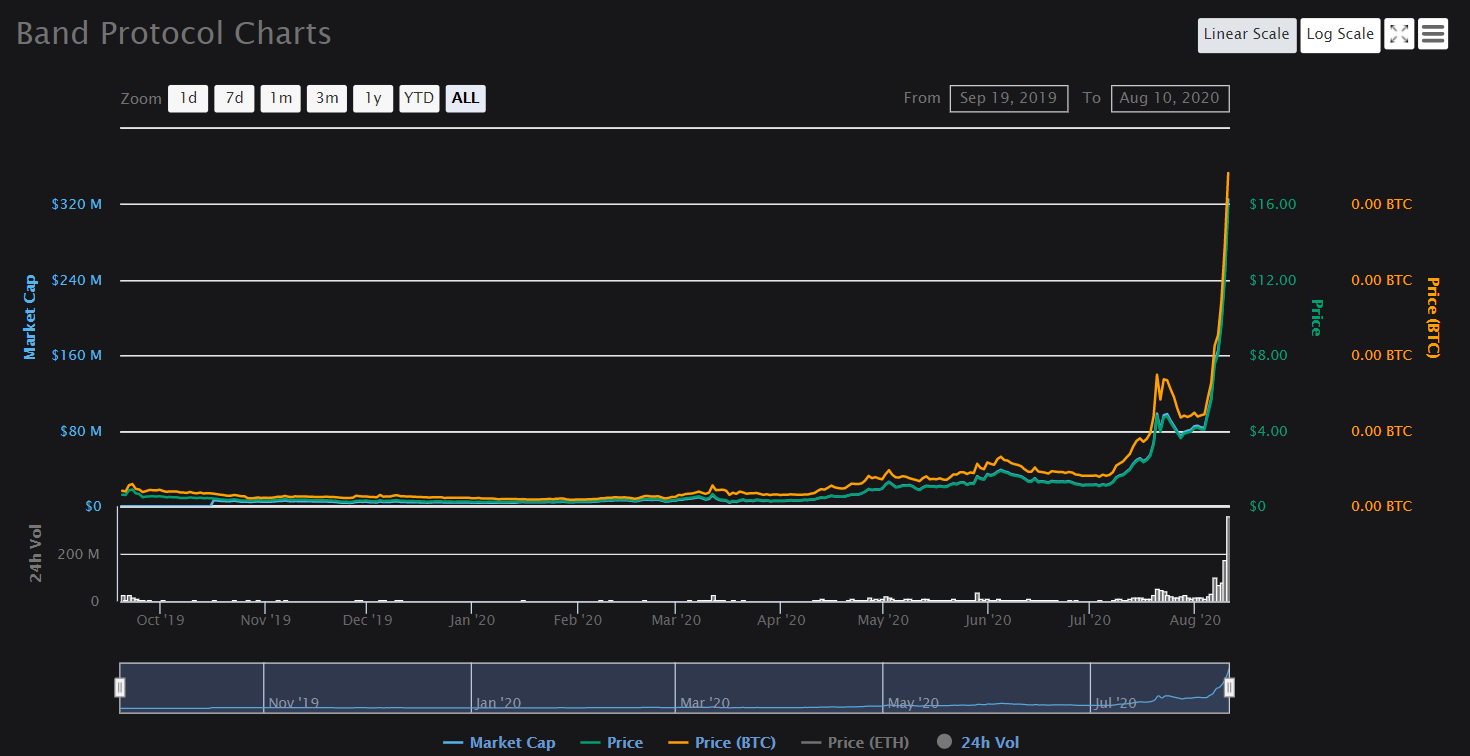
Task: Click the $240 M market cap label
Action: pos(77,280)
